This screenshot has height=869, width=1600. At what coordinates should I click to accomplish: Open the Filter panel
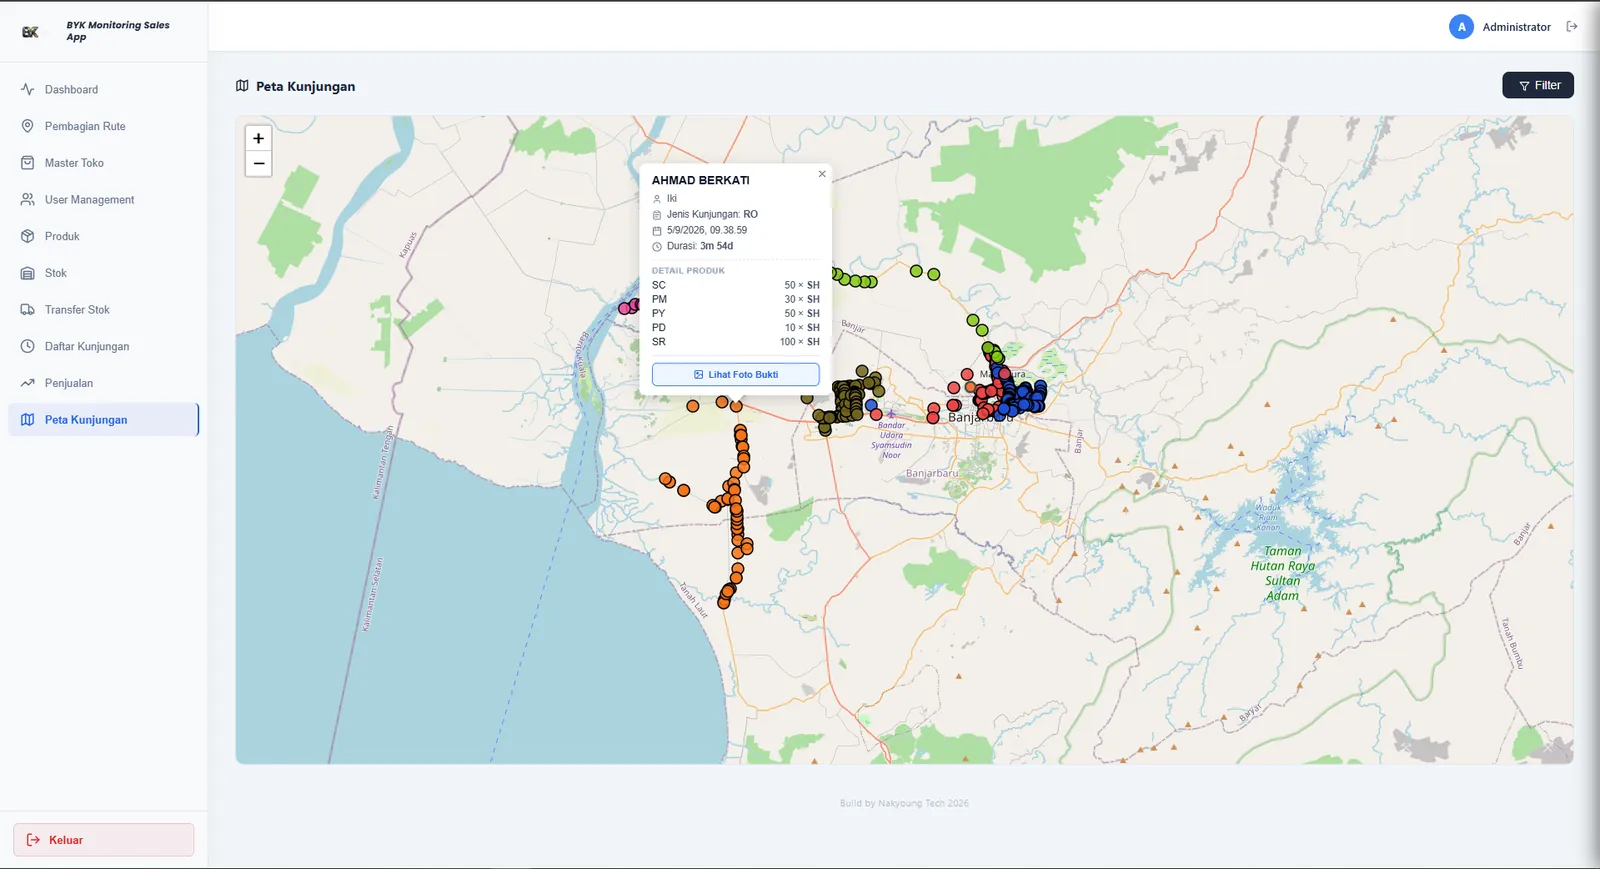coord(1538,85)
